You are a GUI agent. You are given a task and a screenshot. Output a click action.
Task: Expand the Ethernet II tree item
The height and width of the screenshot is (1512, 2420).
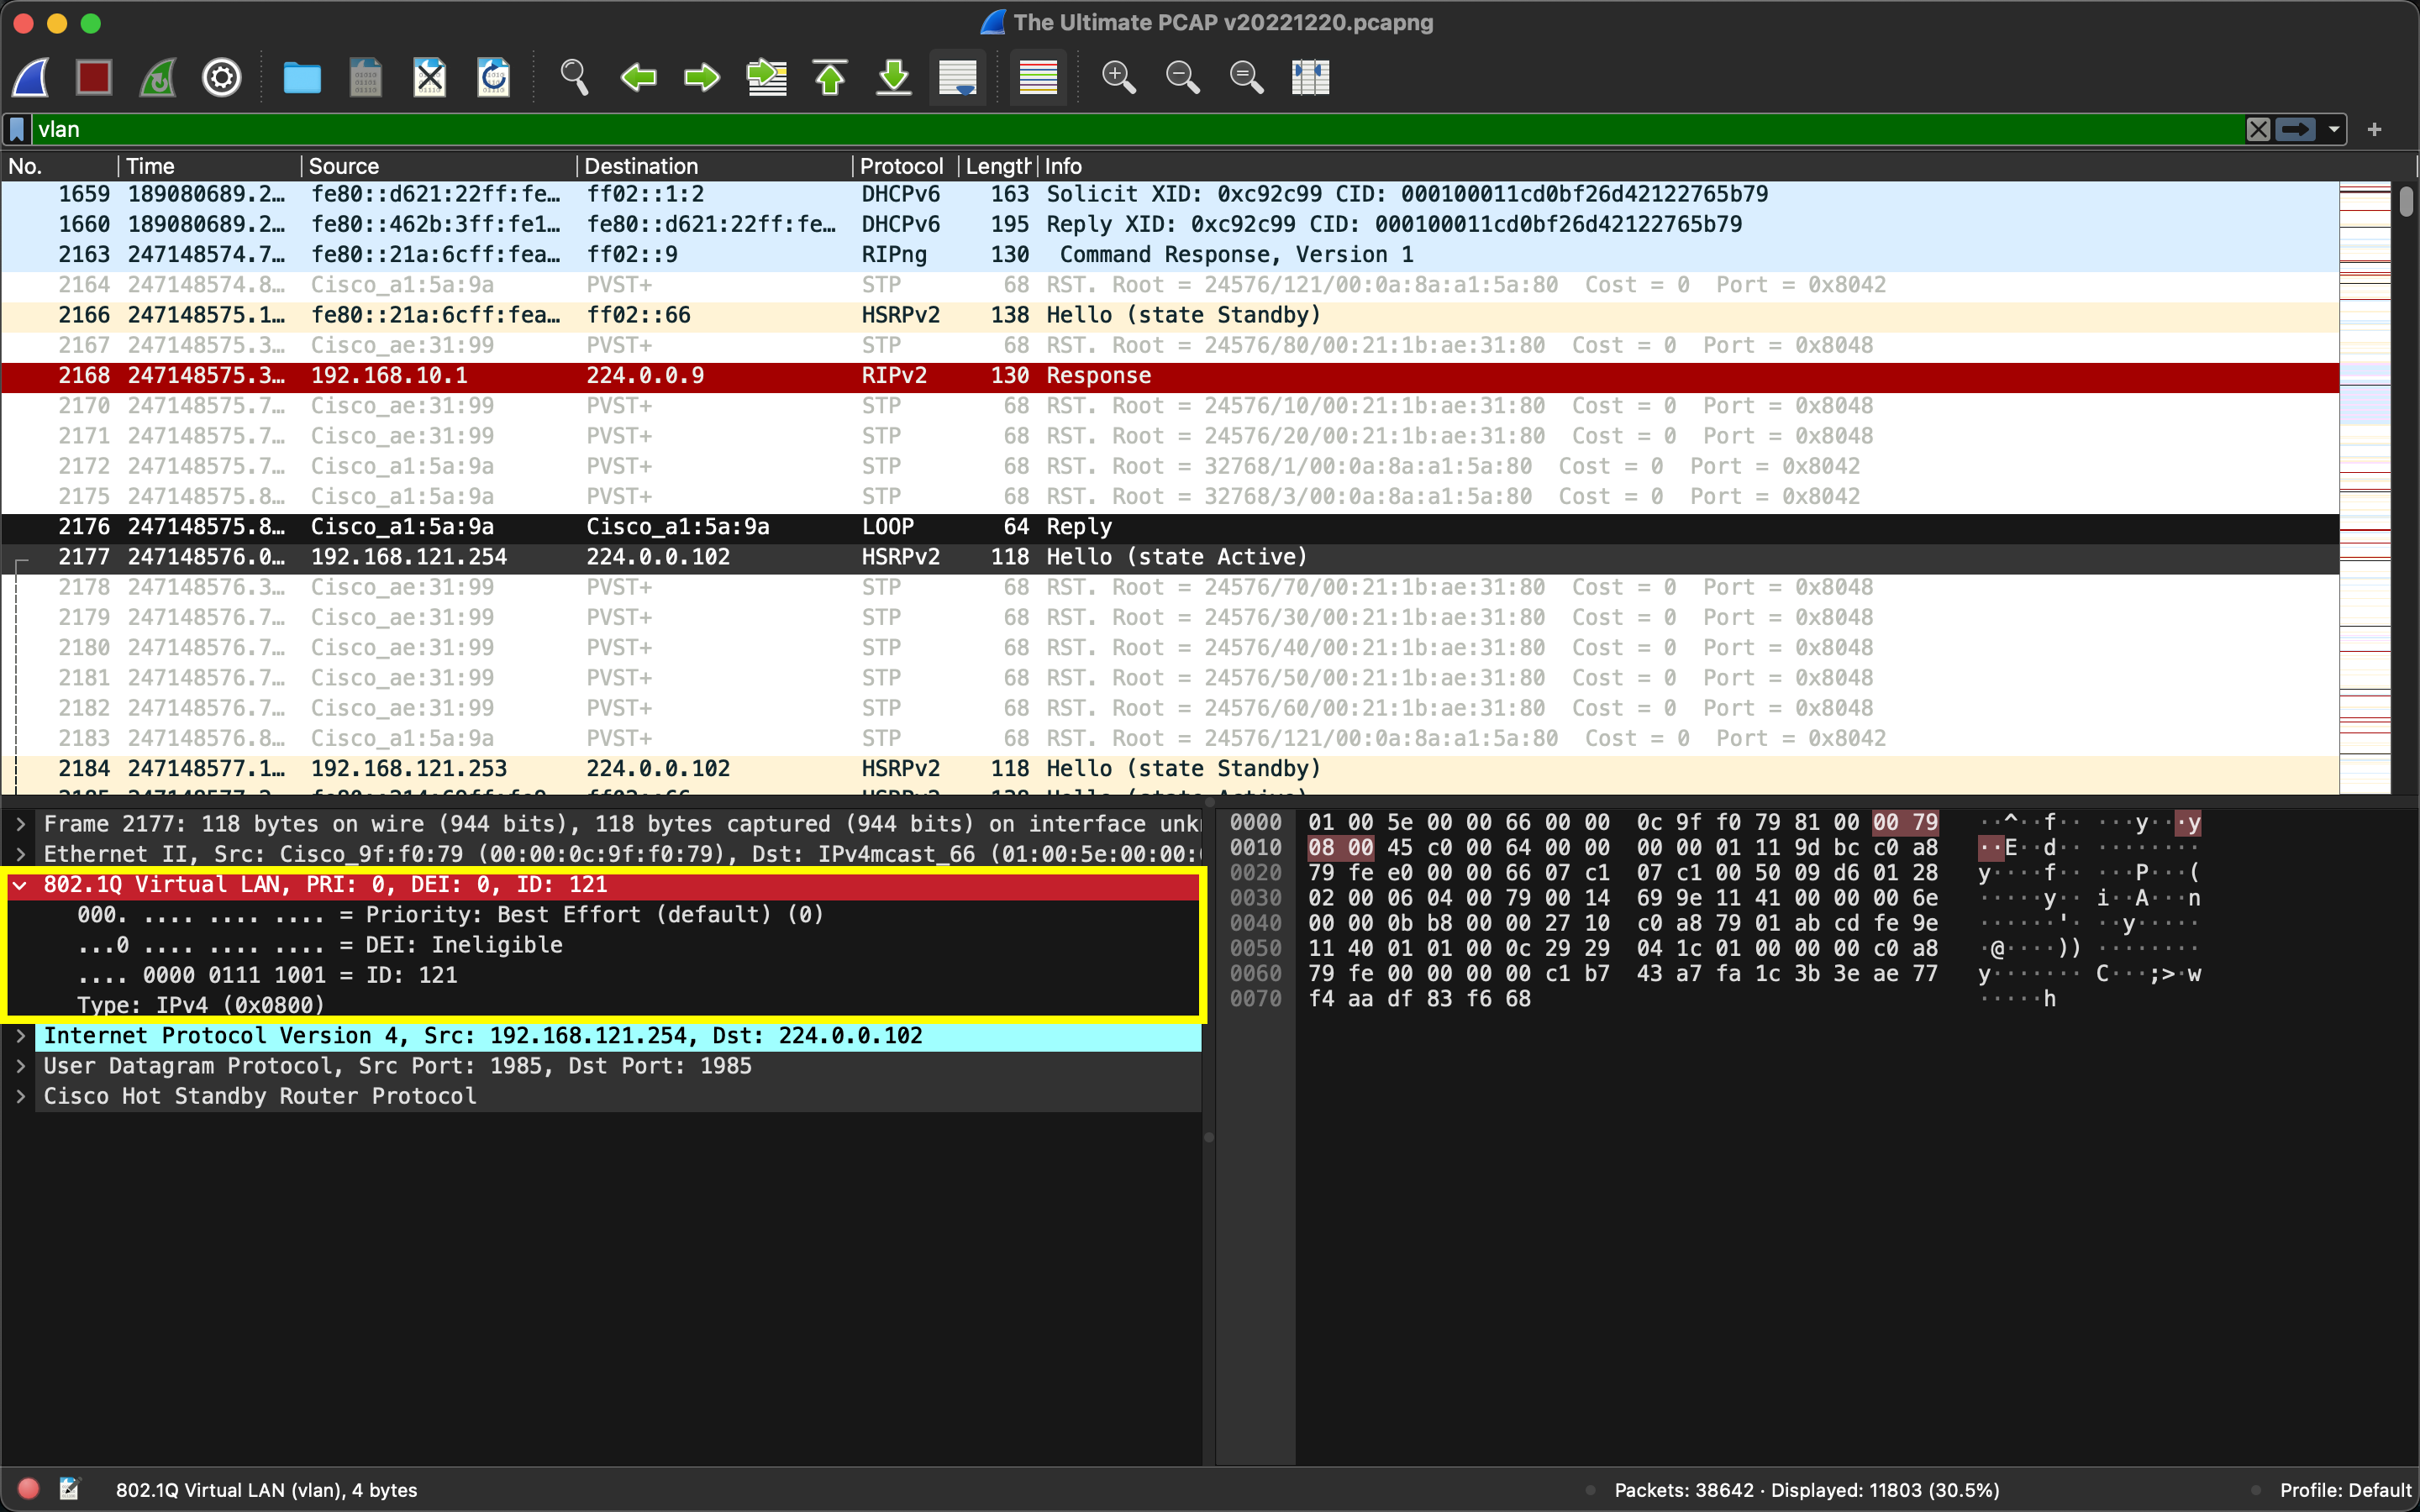click(x=20, y=854)
